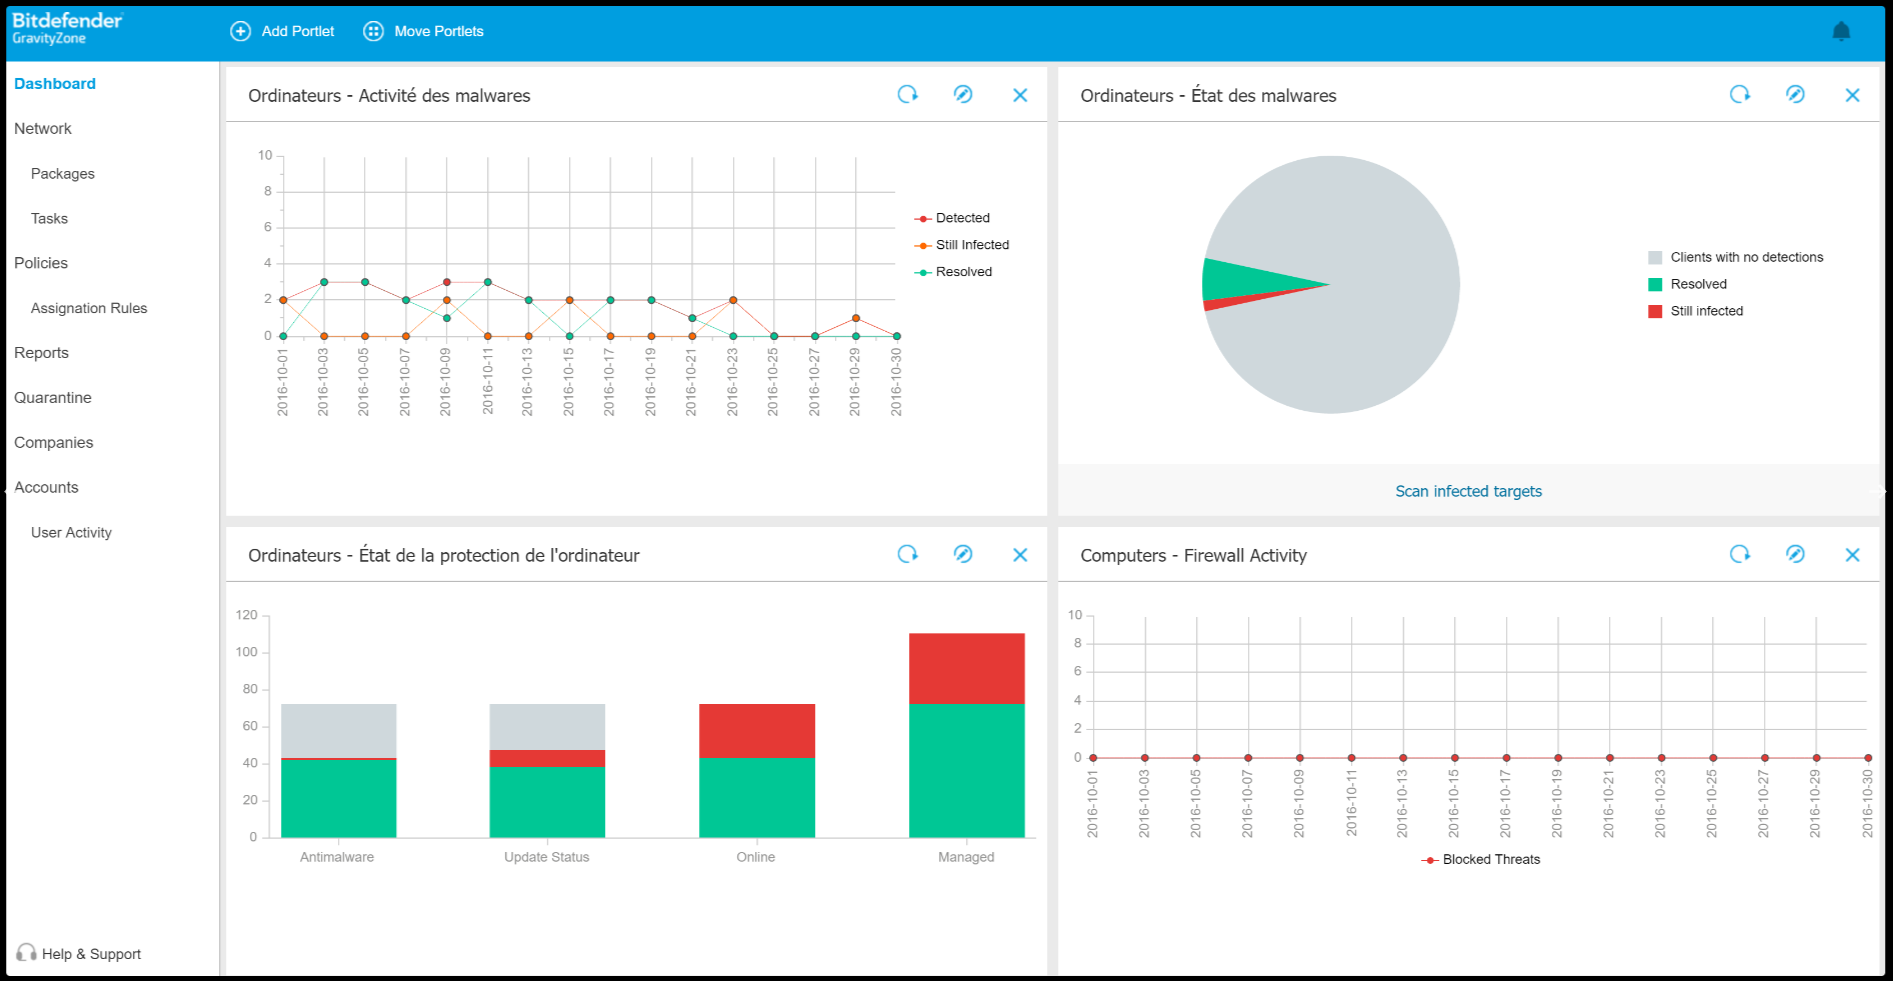Edit the État de la protection portlet
The width and height of the screenshot is (1893, 981).
point(963,554)
